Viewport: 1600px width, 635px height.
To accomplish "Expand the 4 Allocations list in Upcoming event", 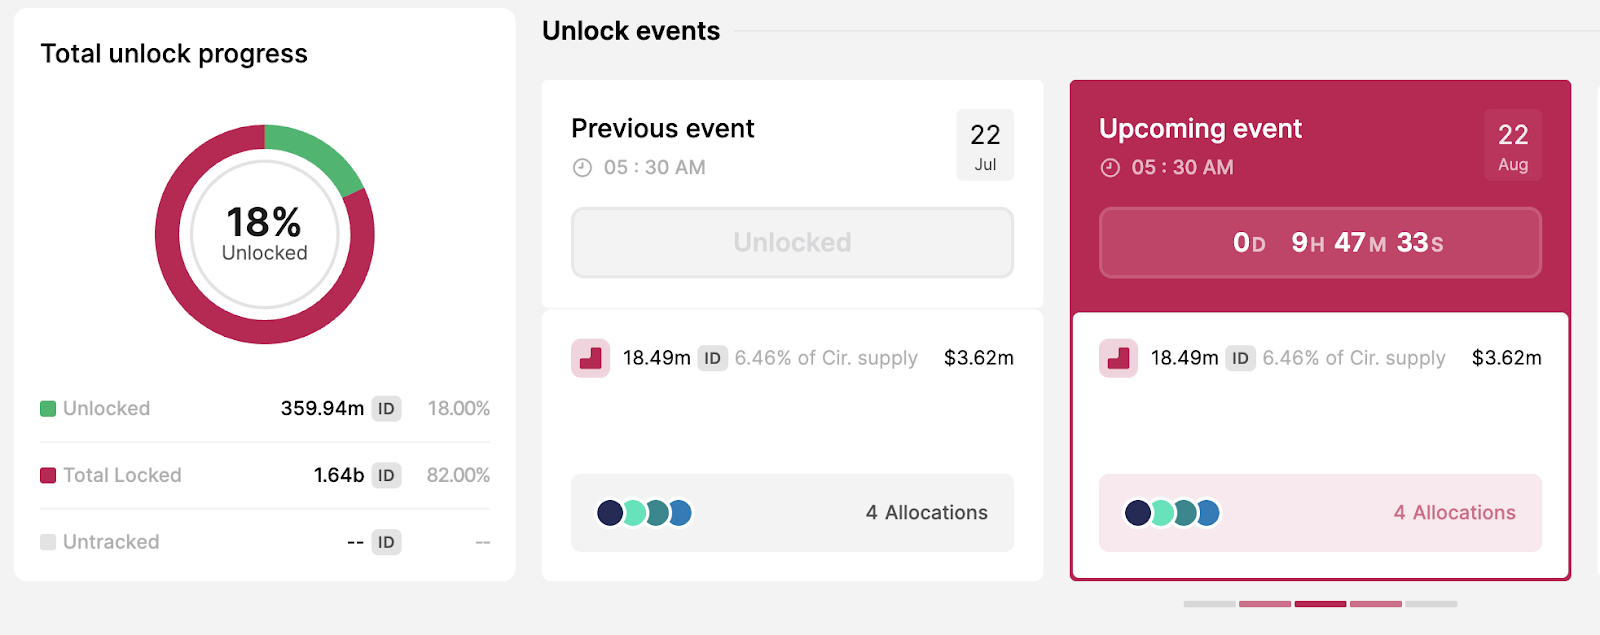I will [x=1453, y=513].
